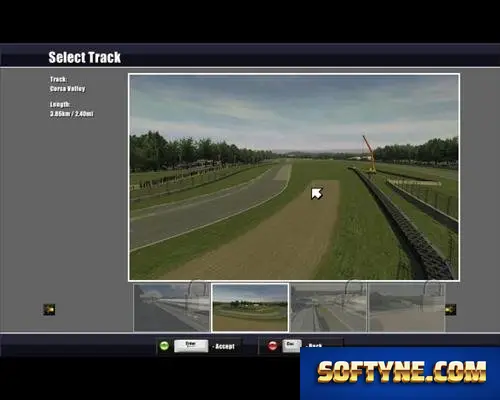The width and height of the screenshot is (500, 400).
Task: Click the green Accept circle icon
Action: pos(164,346)
